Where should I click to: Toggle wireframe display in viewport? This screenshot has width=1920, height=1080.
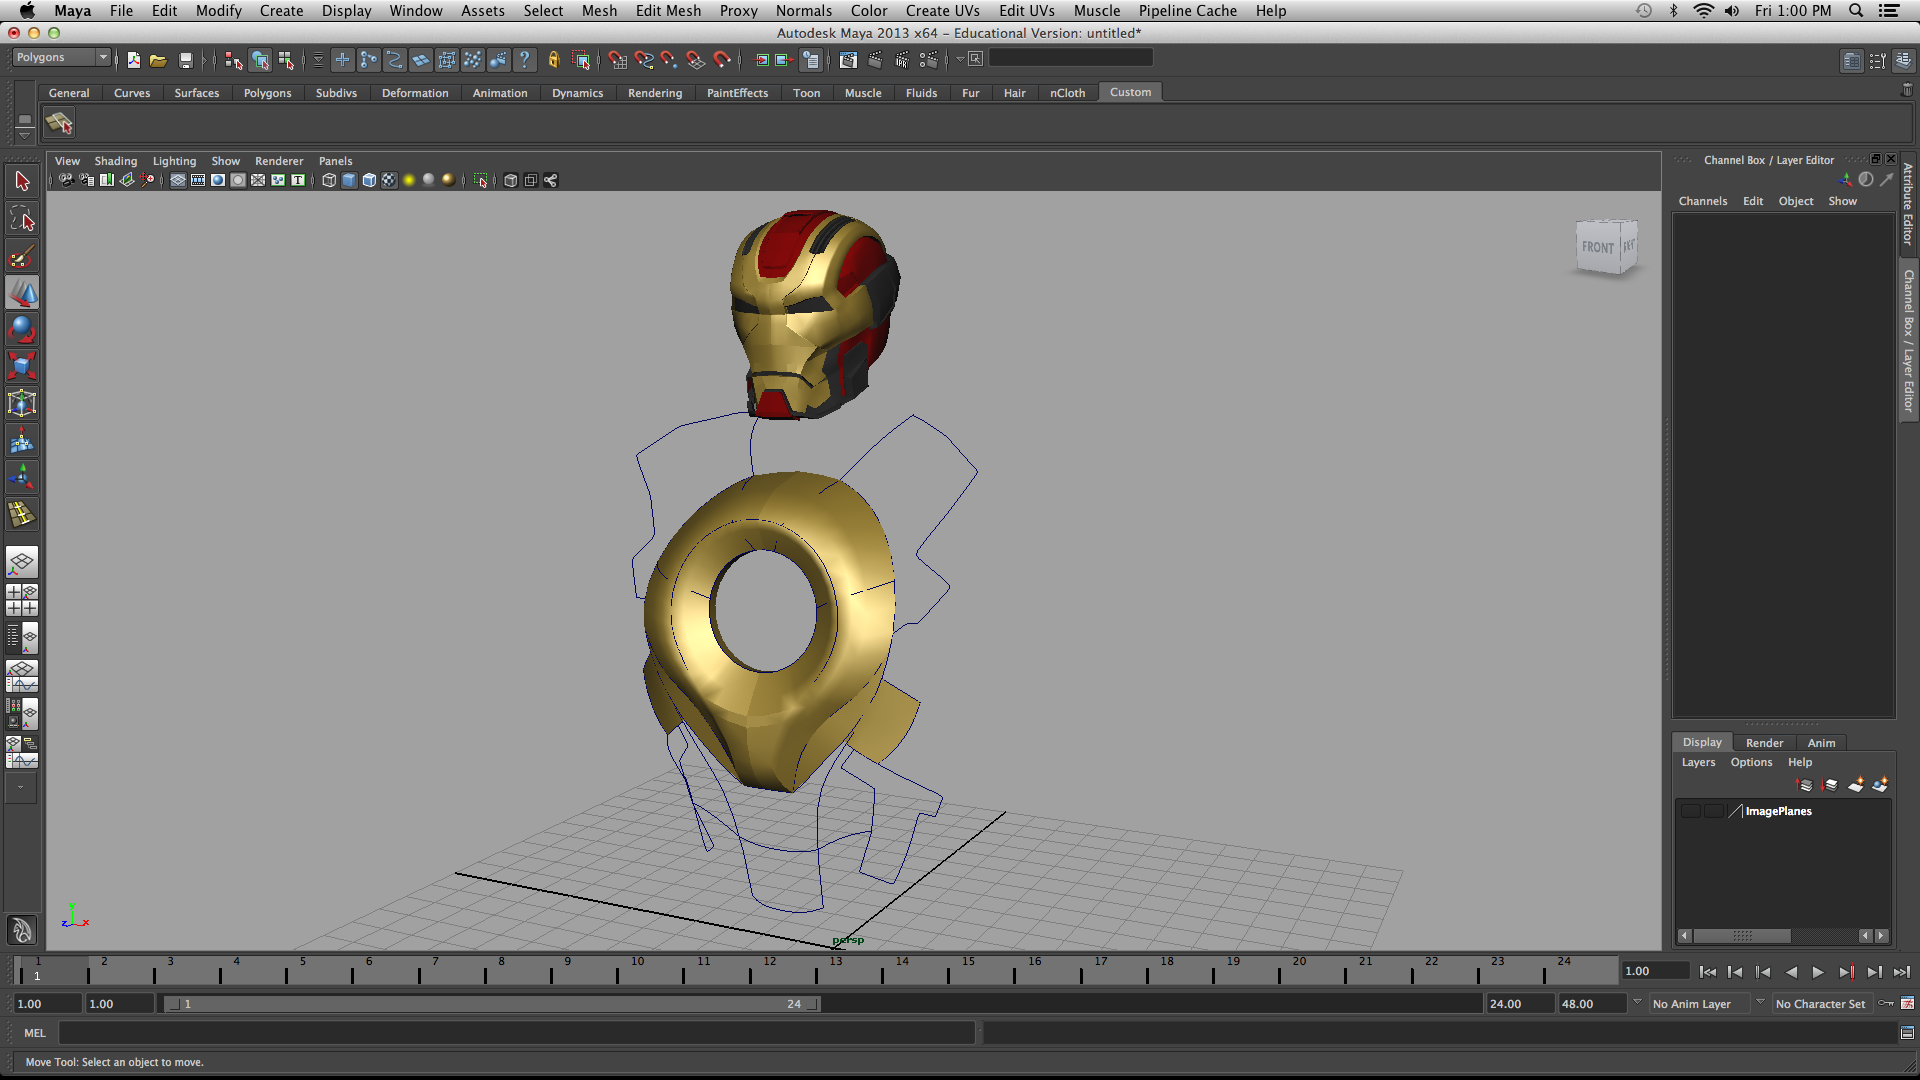tap(329, 180)
